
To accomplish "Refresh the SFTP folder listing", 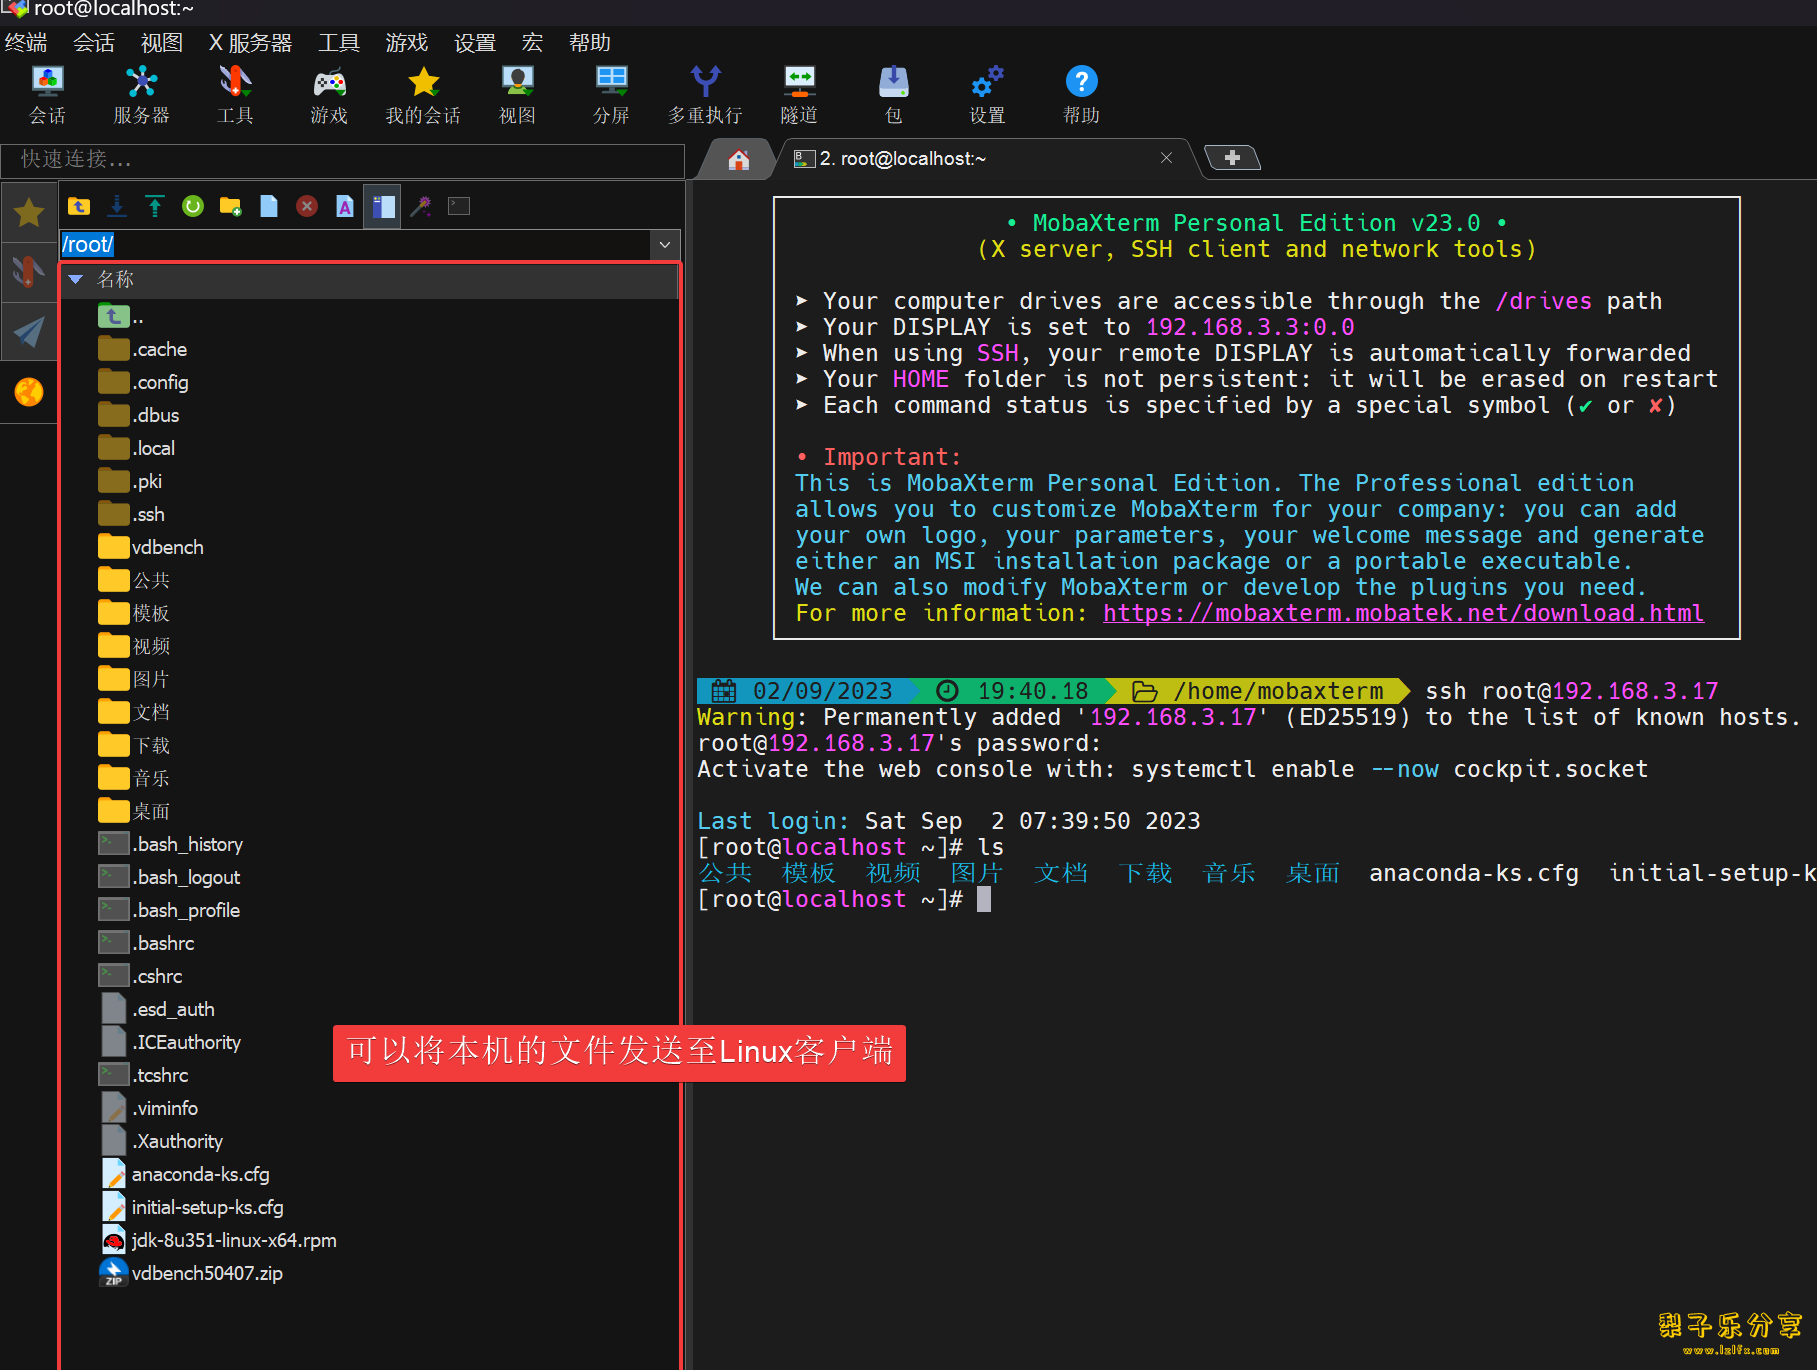I will (x=193, y=206).
